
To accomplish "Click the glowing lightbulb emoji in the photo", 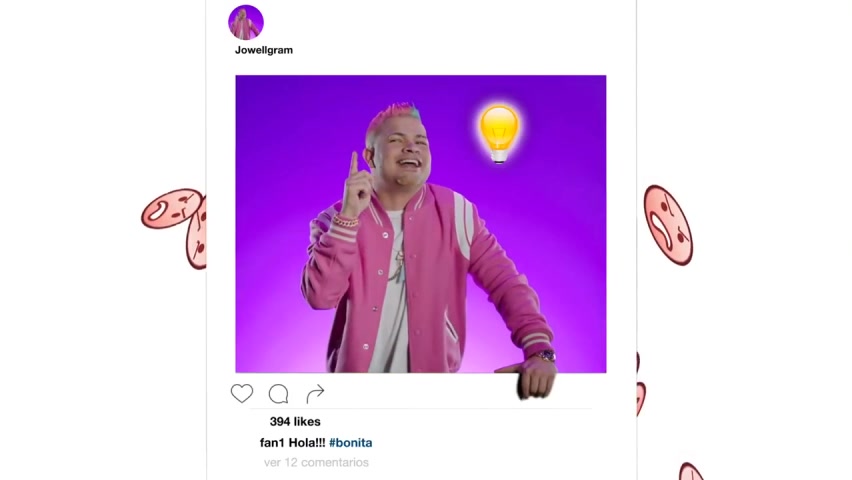I will [499, 134].
